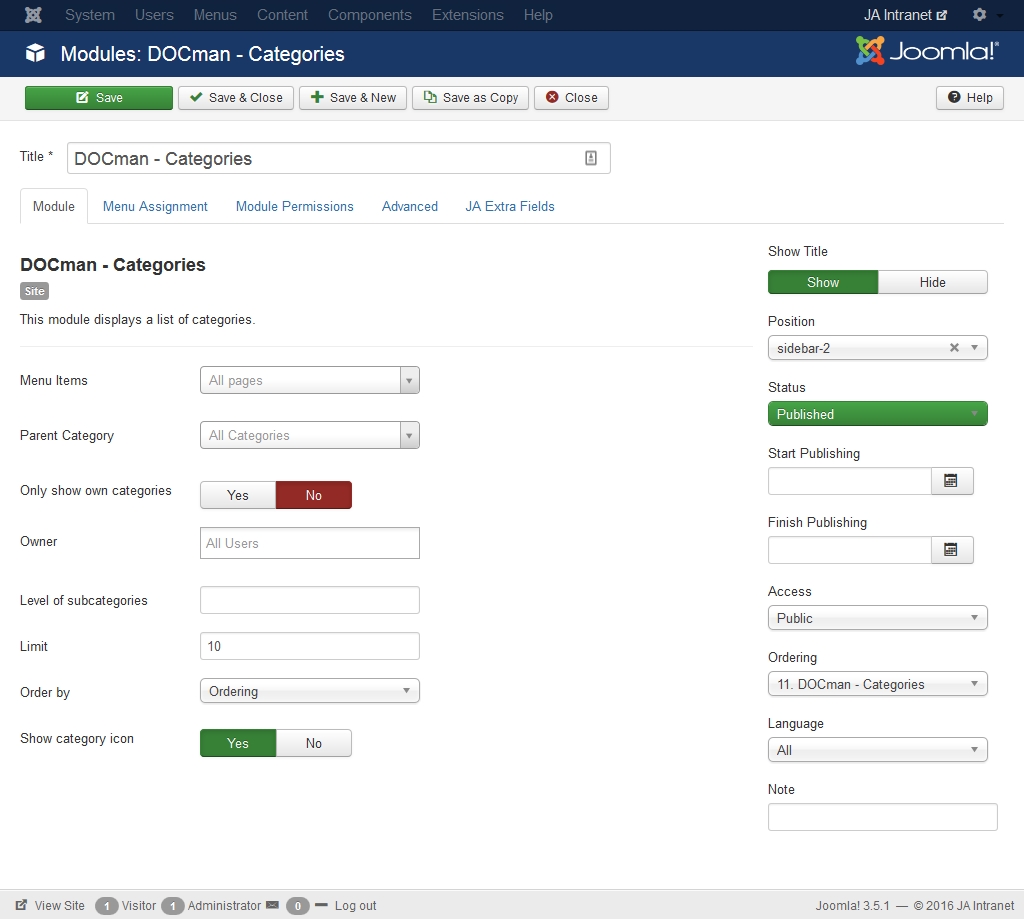Click the Joomla! brand logo in the header

[927, 51]
